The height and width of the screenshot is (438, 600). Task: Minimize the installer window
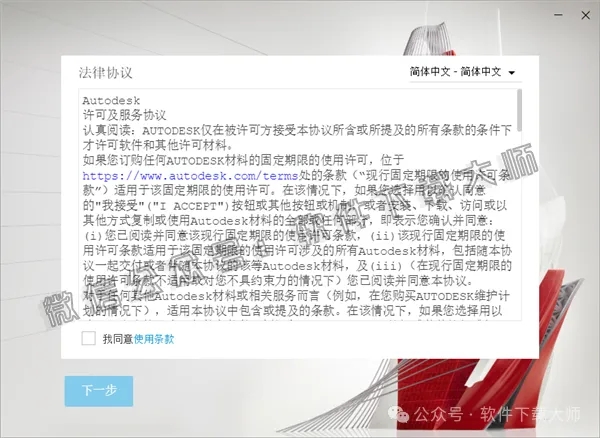pos(558,15)
